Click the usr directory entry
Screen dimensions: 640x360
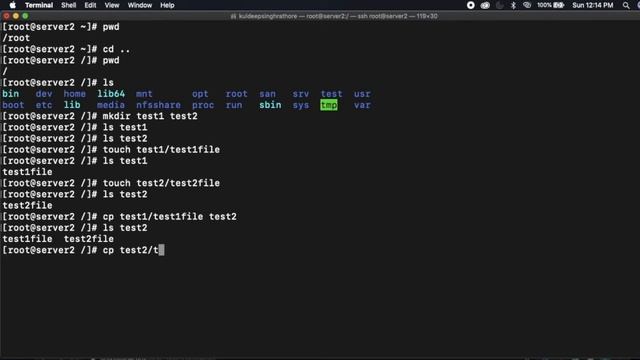[x=362, y=94]
